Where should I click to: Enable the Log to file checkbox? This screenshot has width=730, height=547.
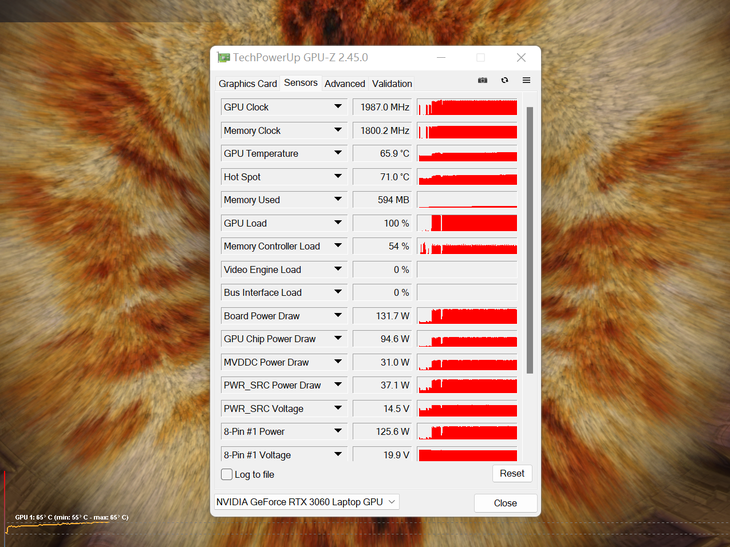(226, 474)
